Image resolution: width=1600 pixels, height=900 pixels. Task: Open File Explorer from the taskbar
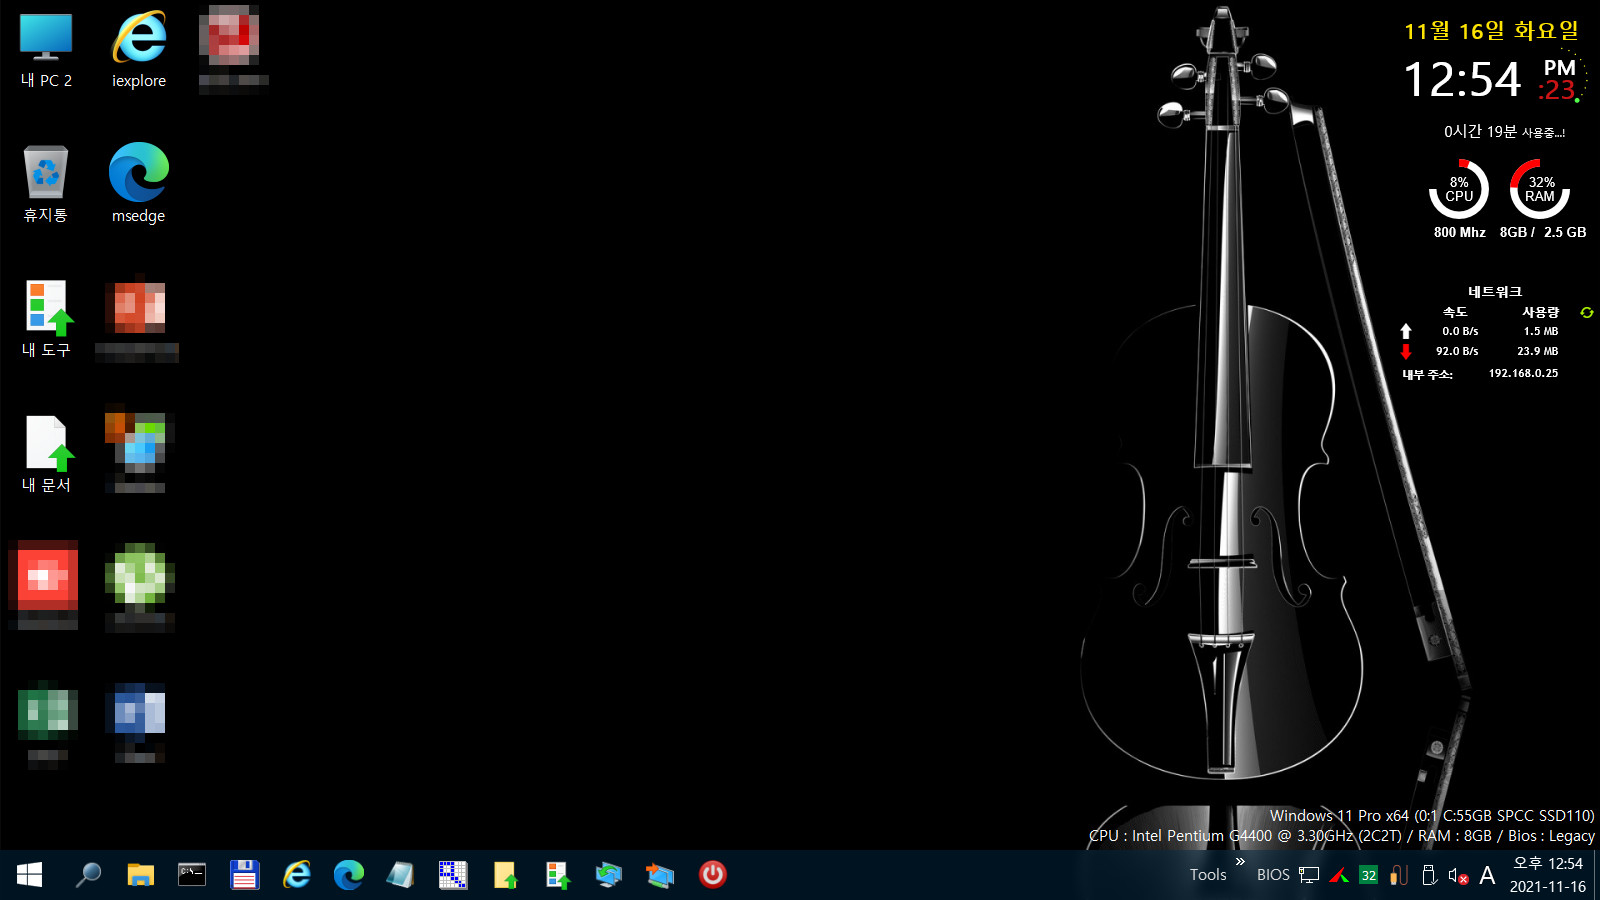click(x=140, y=875)
